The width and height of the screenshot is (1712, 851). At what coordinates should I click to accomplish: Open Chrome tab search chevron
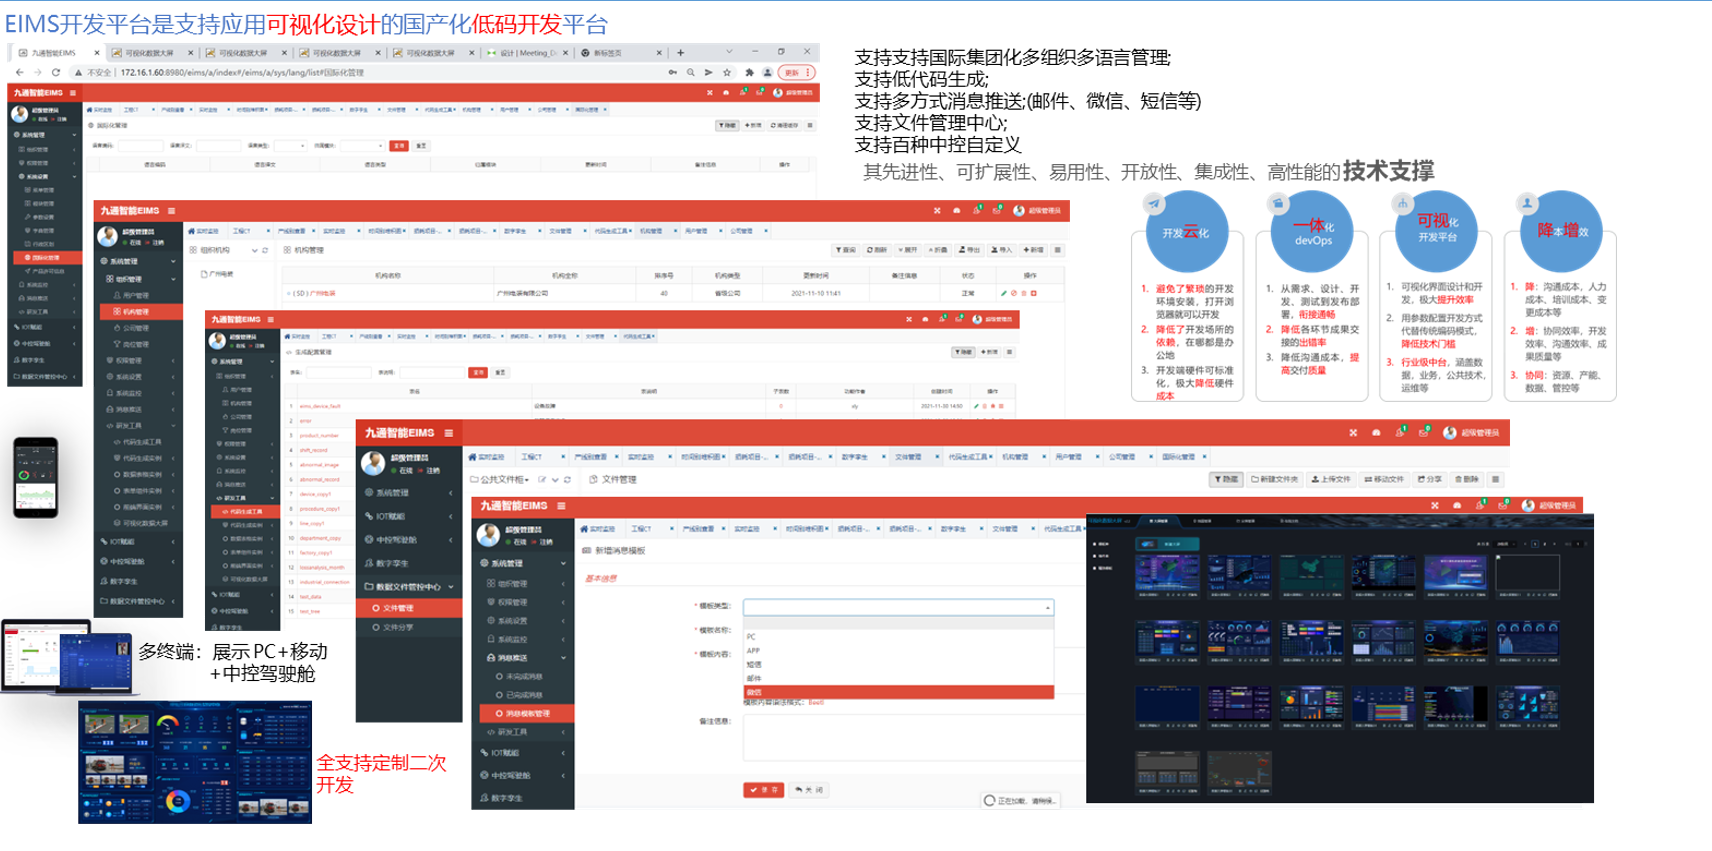tap(729, 52)
